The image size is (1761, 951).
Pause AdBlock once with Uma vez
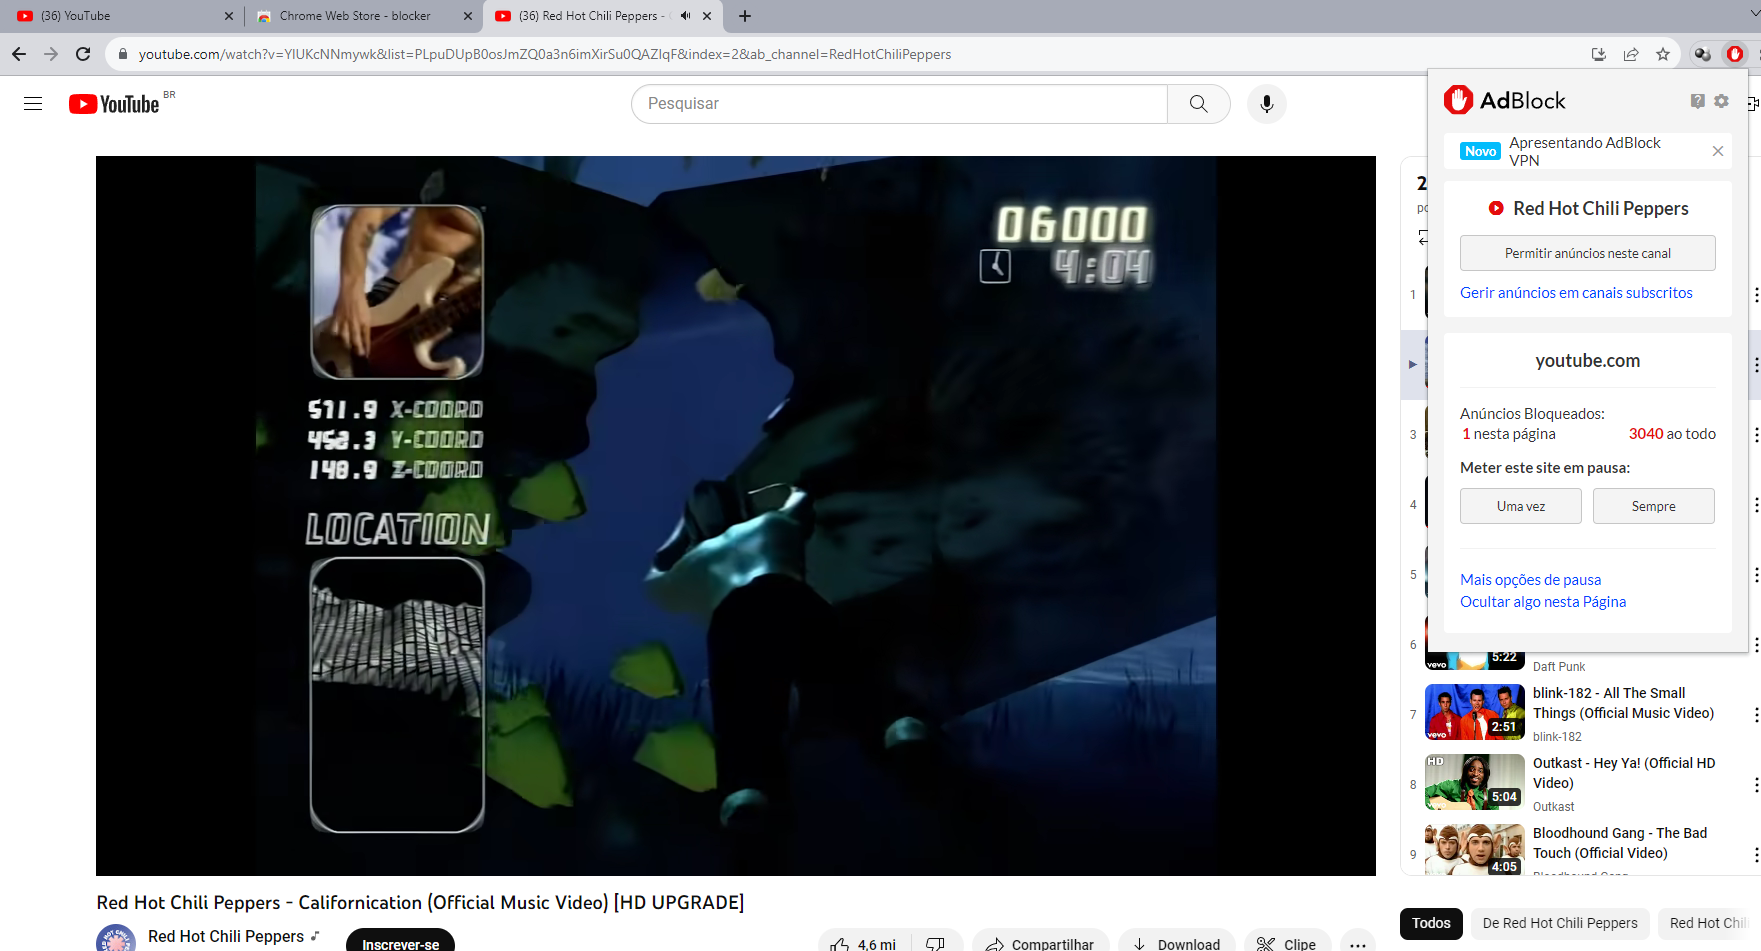tap(1520, 506)
